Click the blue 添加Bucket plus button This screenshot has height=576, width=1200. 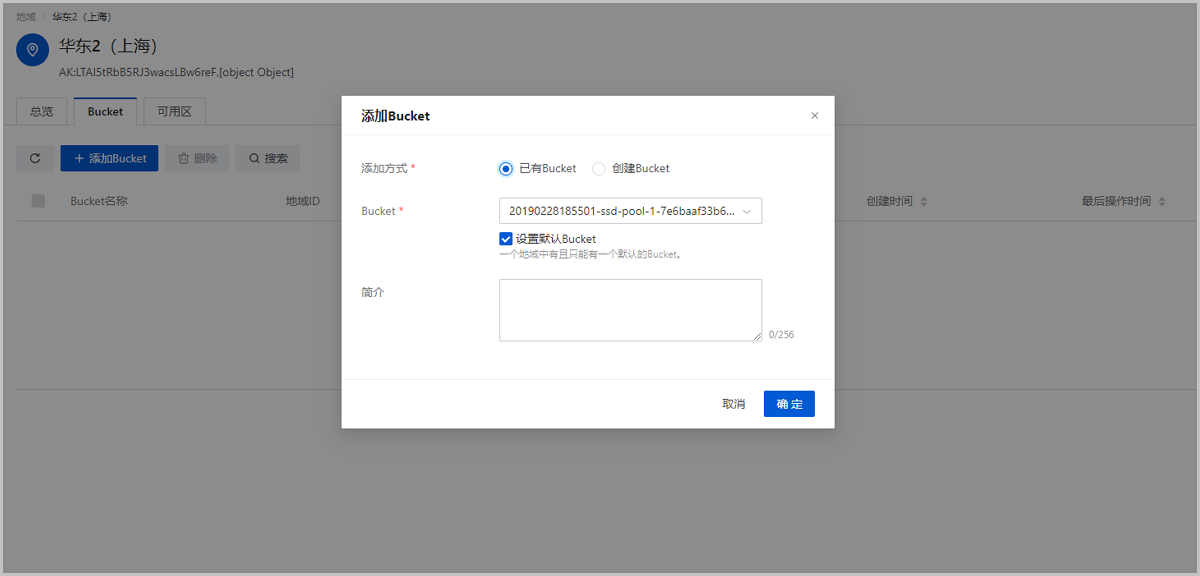(109, 158)
